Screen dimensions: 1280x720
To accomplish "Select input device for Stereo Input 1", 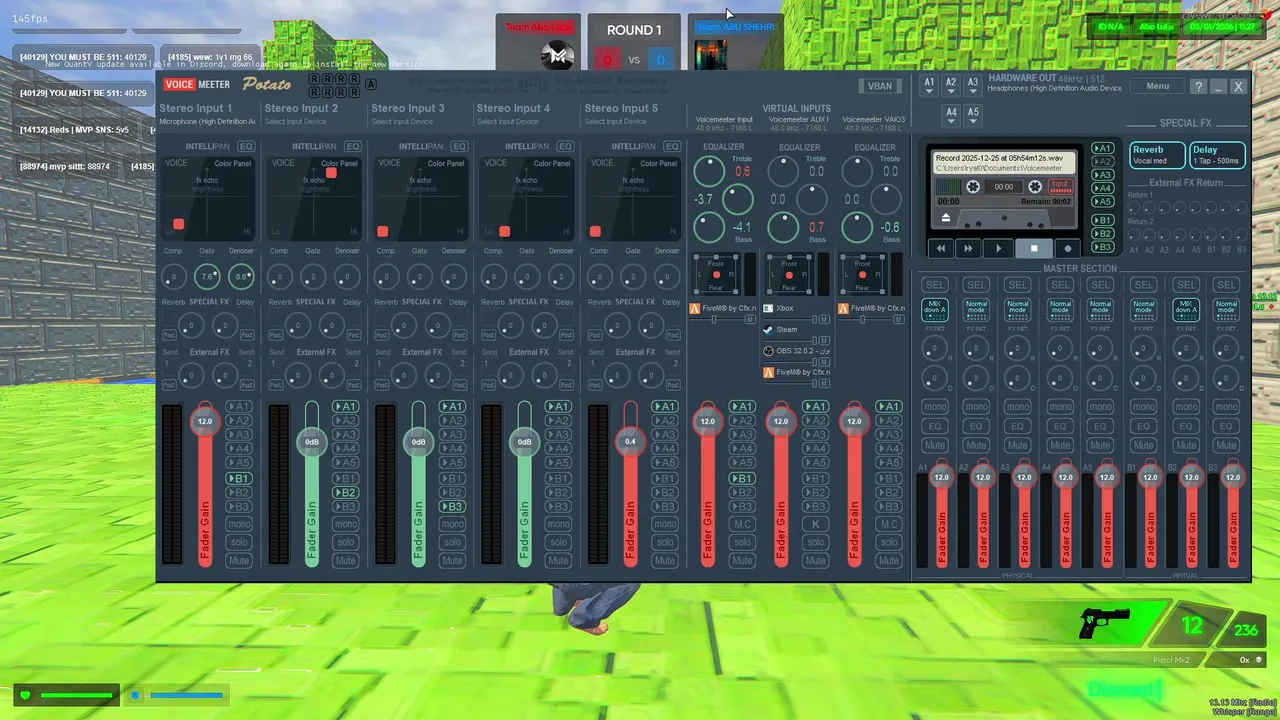I will (207, 122).
